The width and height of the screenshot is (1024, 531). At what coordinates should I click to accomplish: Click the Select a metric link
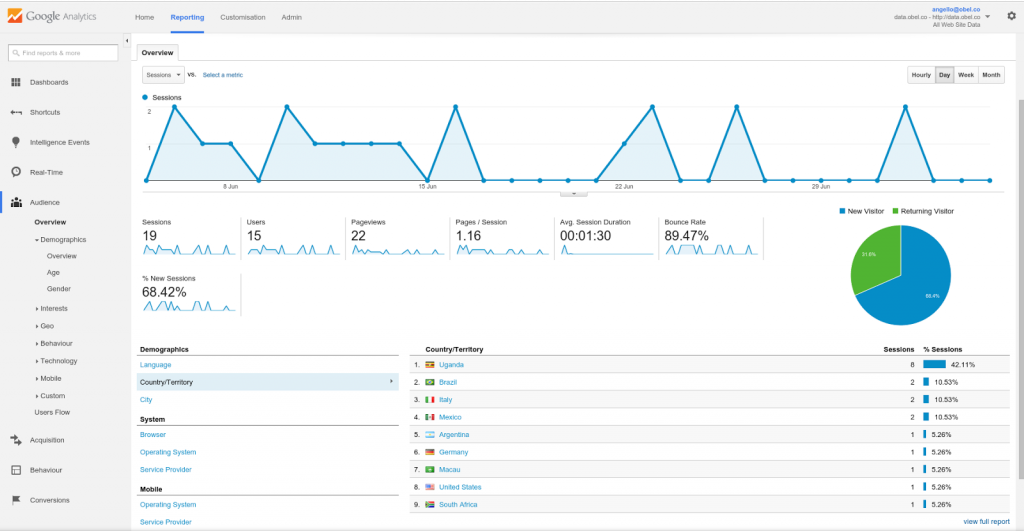coord(223,75)
